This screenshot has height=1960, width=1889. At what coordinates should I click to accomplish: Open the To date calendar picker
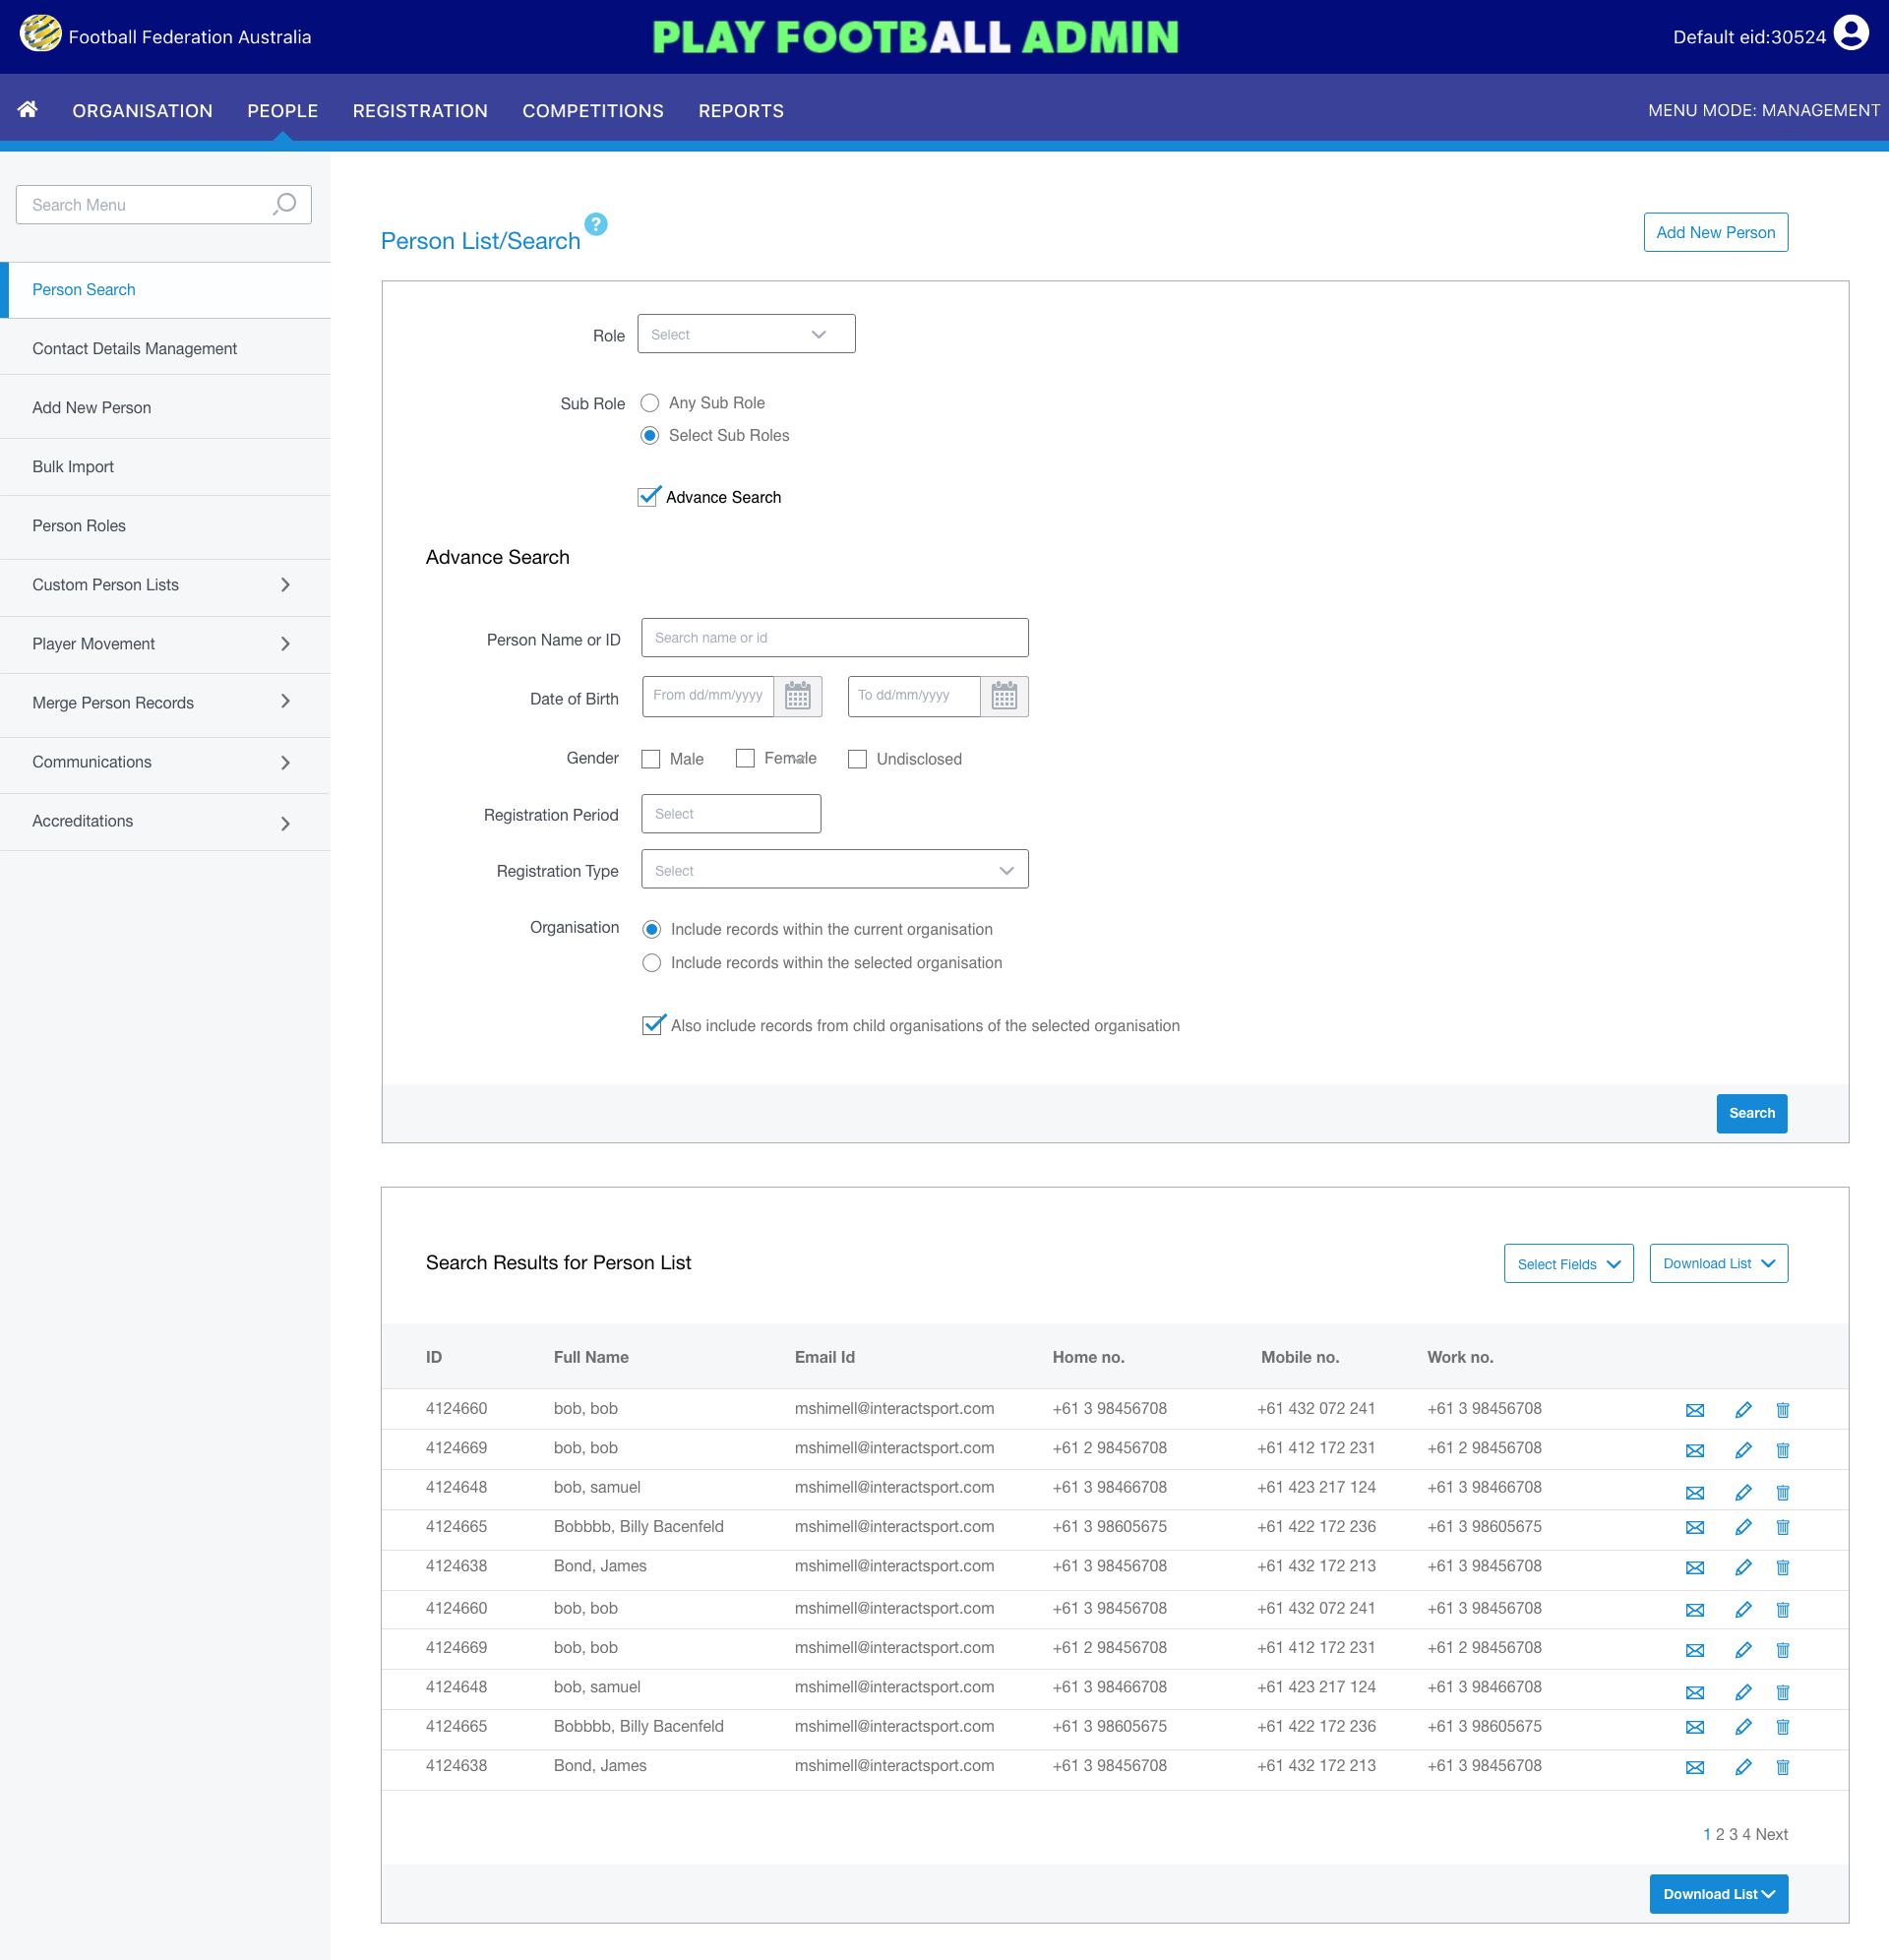(1004, 696)
